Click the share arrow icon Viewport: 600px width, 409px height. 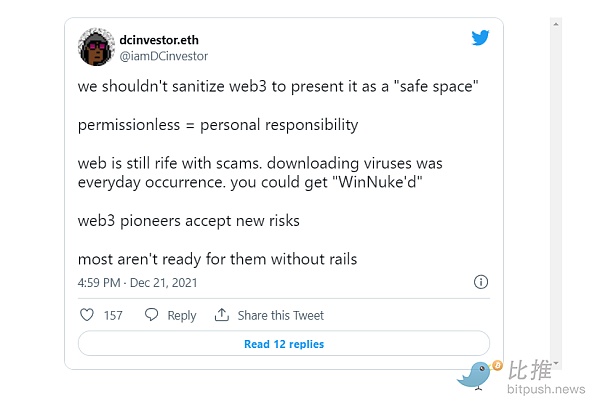[222, 315]
